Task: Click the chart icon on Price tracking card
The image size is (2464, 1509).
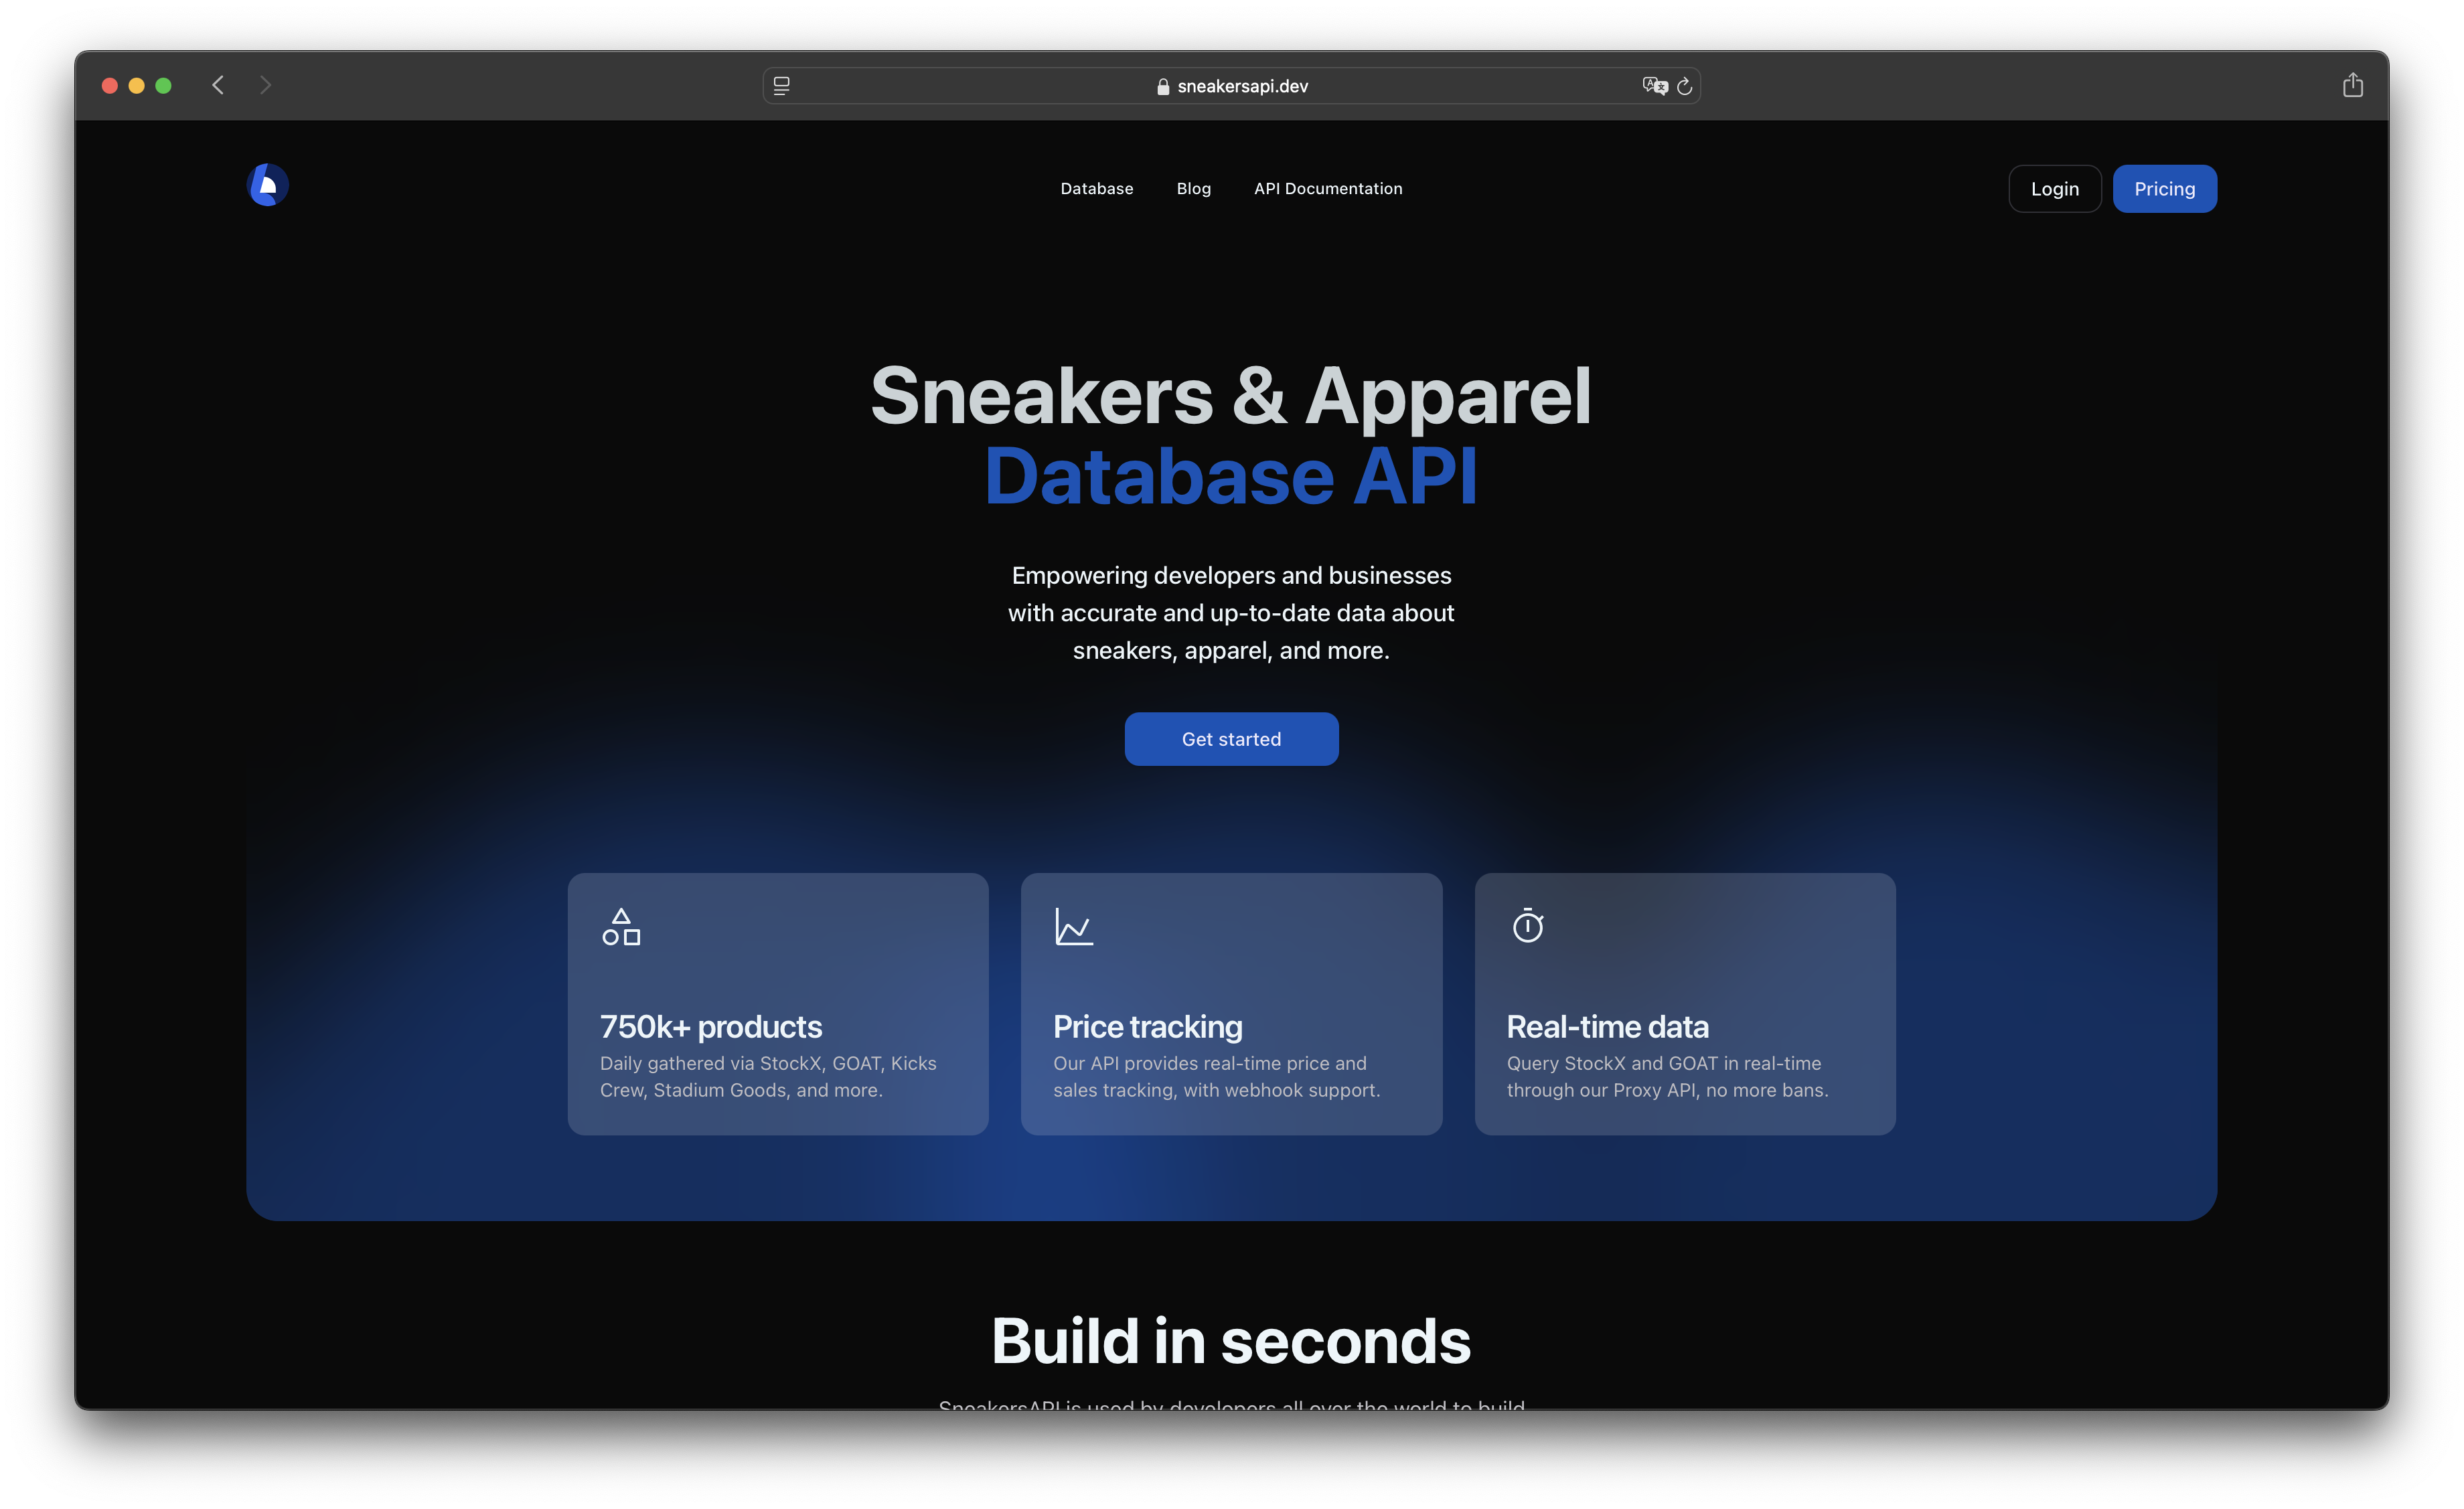Action: click(1074, 927)
